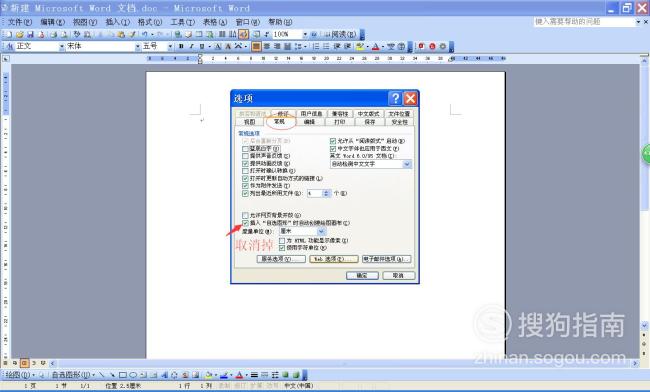Screen dimensions: 650x392
Task: Select the Arrow tool in Drawing toolbar
Action: (x=112, y=375)
